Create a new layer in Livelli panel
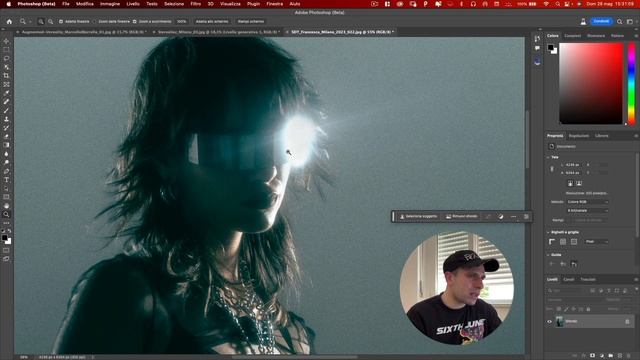Screen dimensions: 640x360 pyautogui.click(x=620, y=356)
